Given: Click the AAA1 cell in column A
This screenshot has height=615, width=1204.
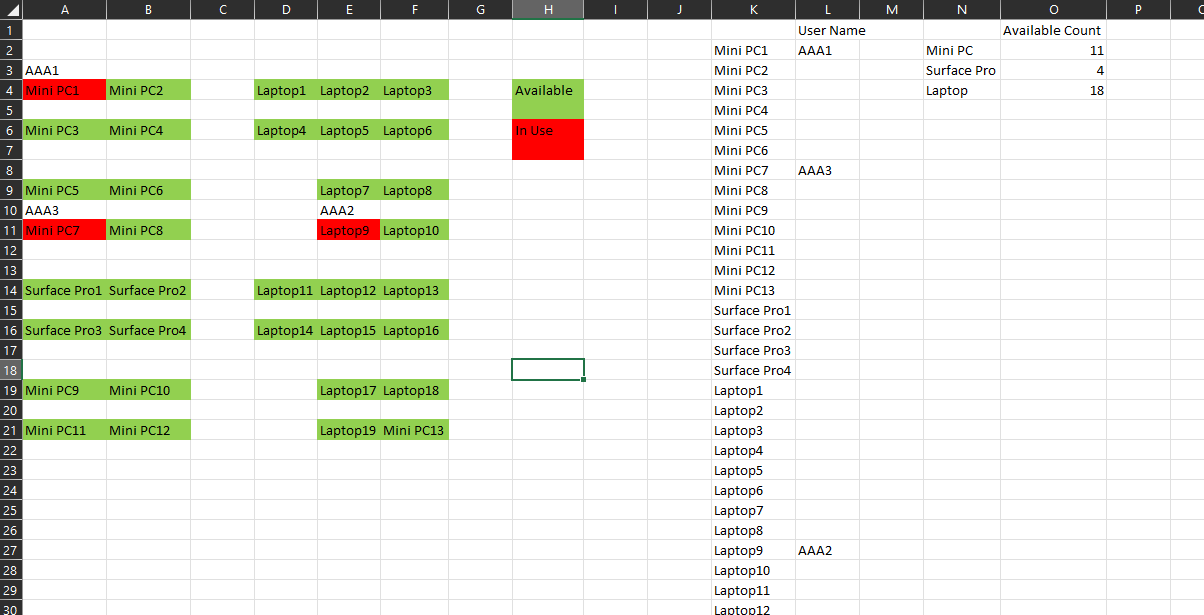Looking at the screenshot, I should [64, 70].
